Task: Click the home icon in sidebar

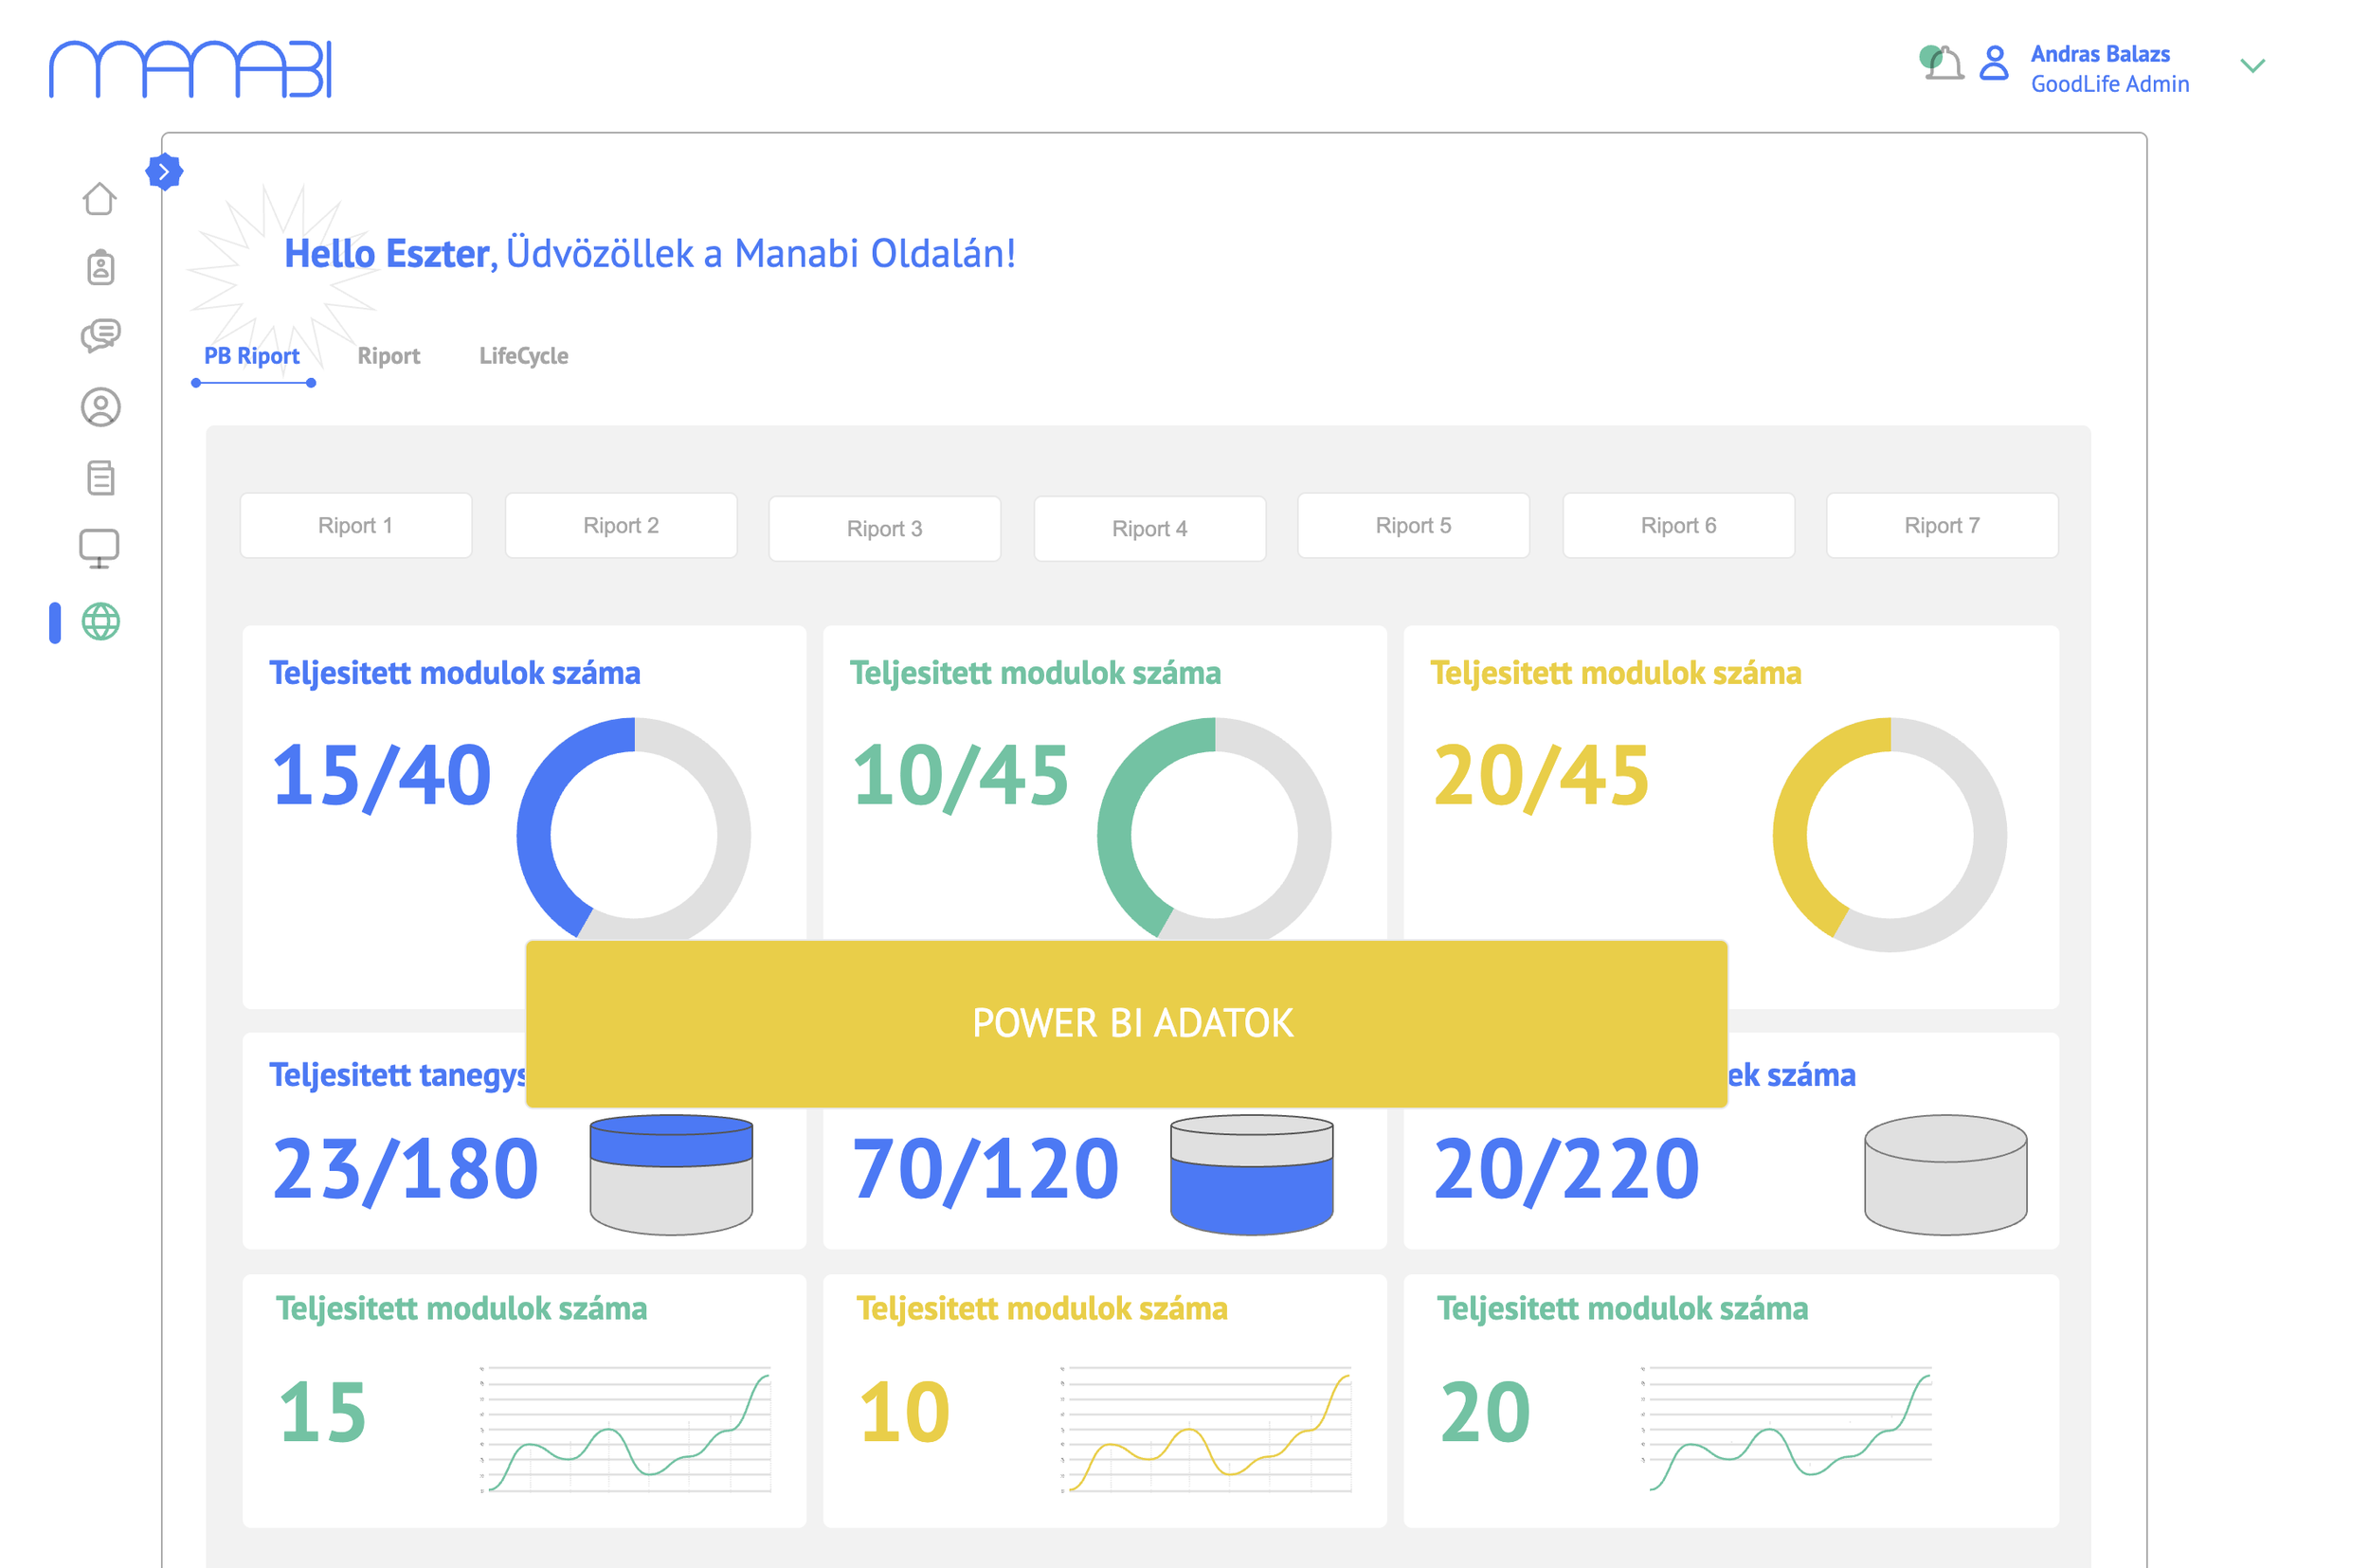Action: click(99, 199)
